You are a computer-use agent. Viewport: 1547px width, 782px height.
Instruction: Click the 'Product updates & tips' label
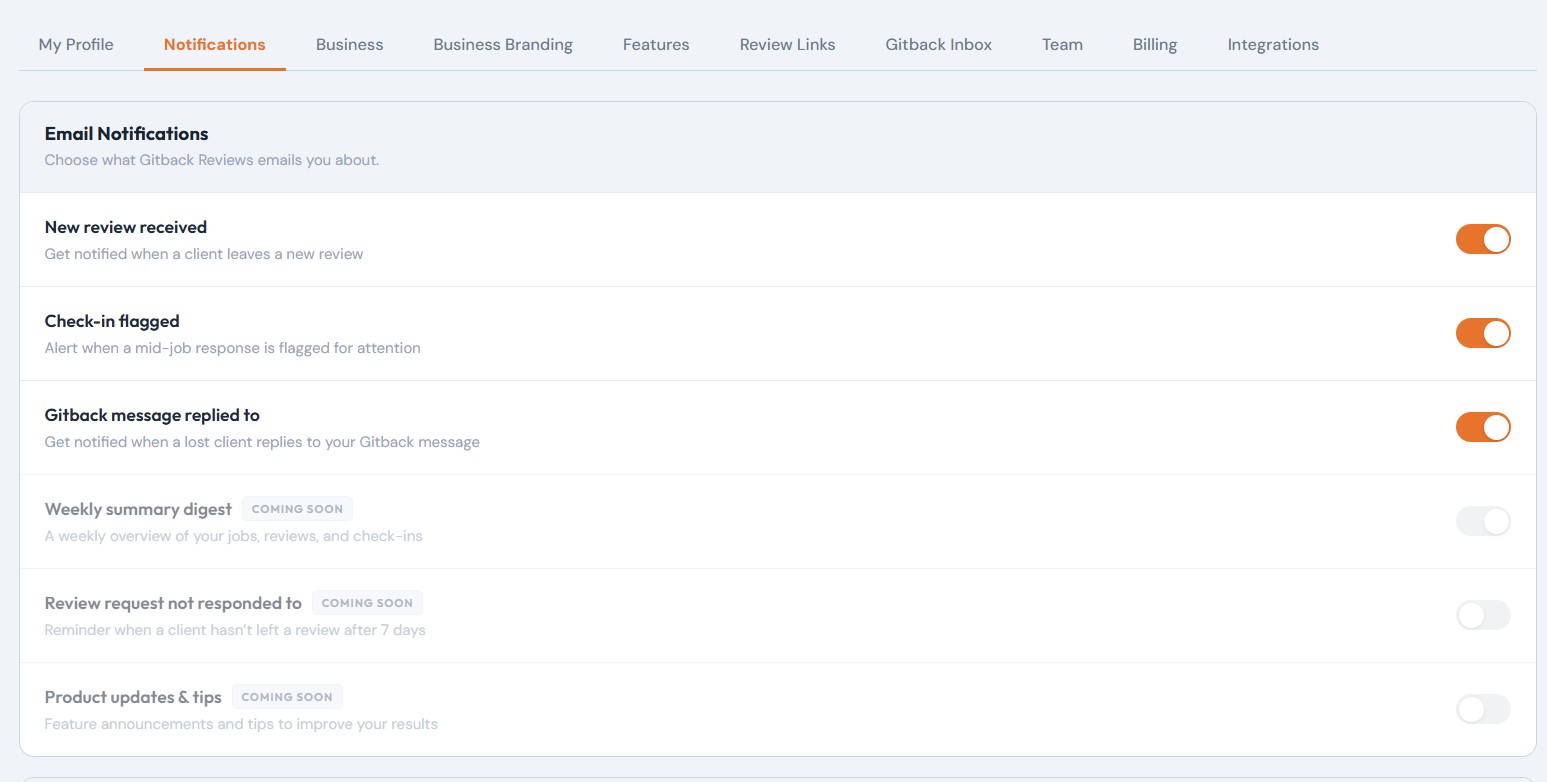coord(133,697)
